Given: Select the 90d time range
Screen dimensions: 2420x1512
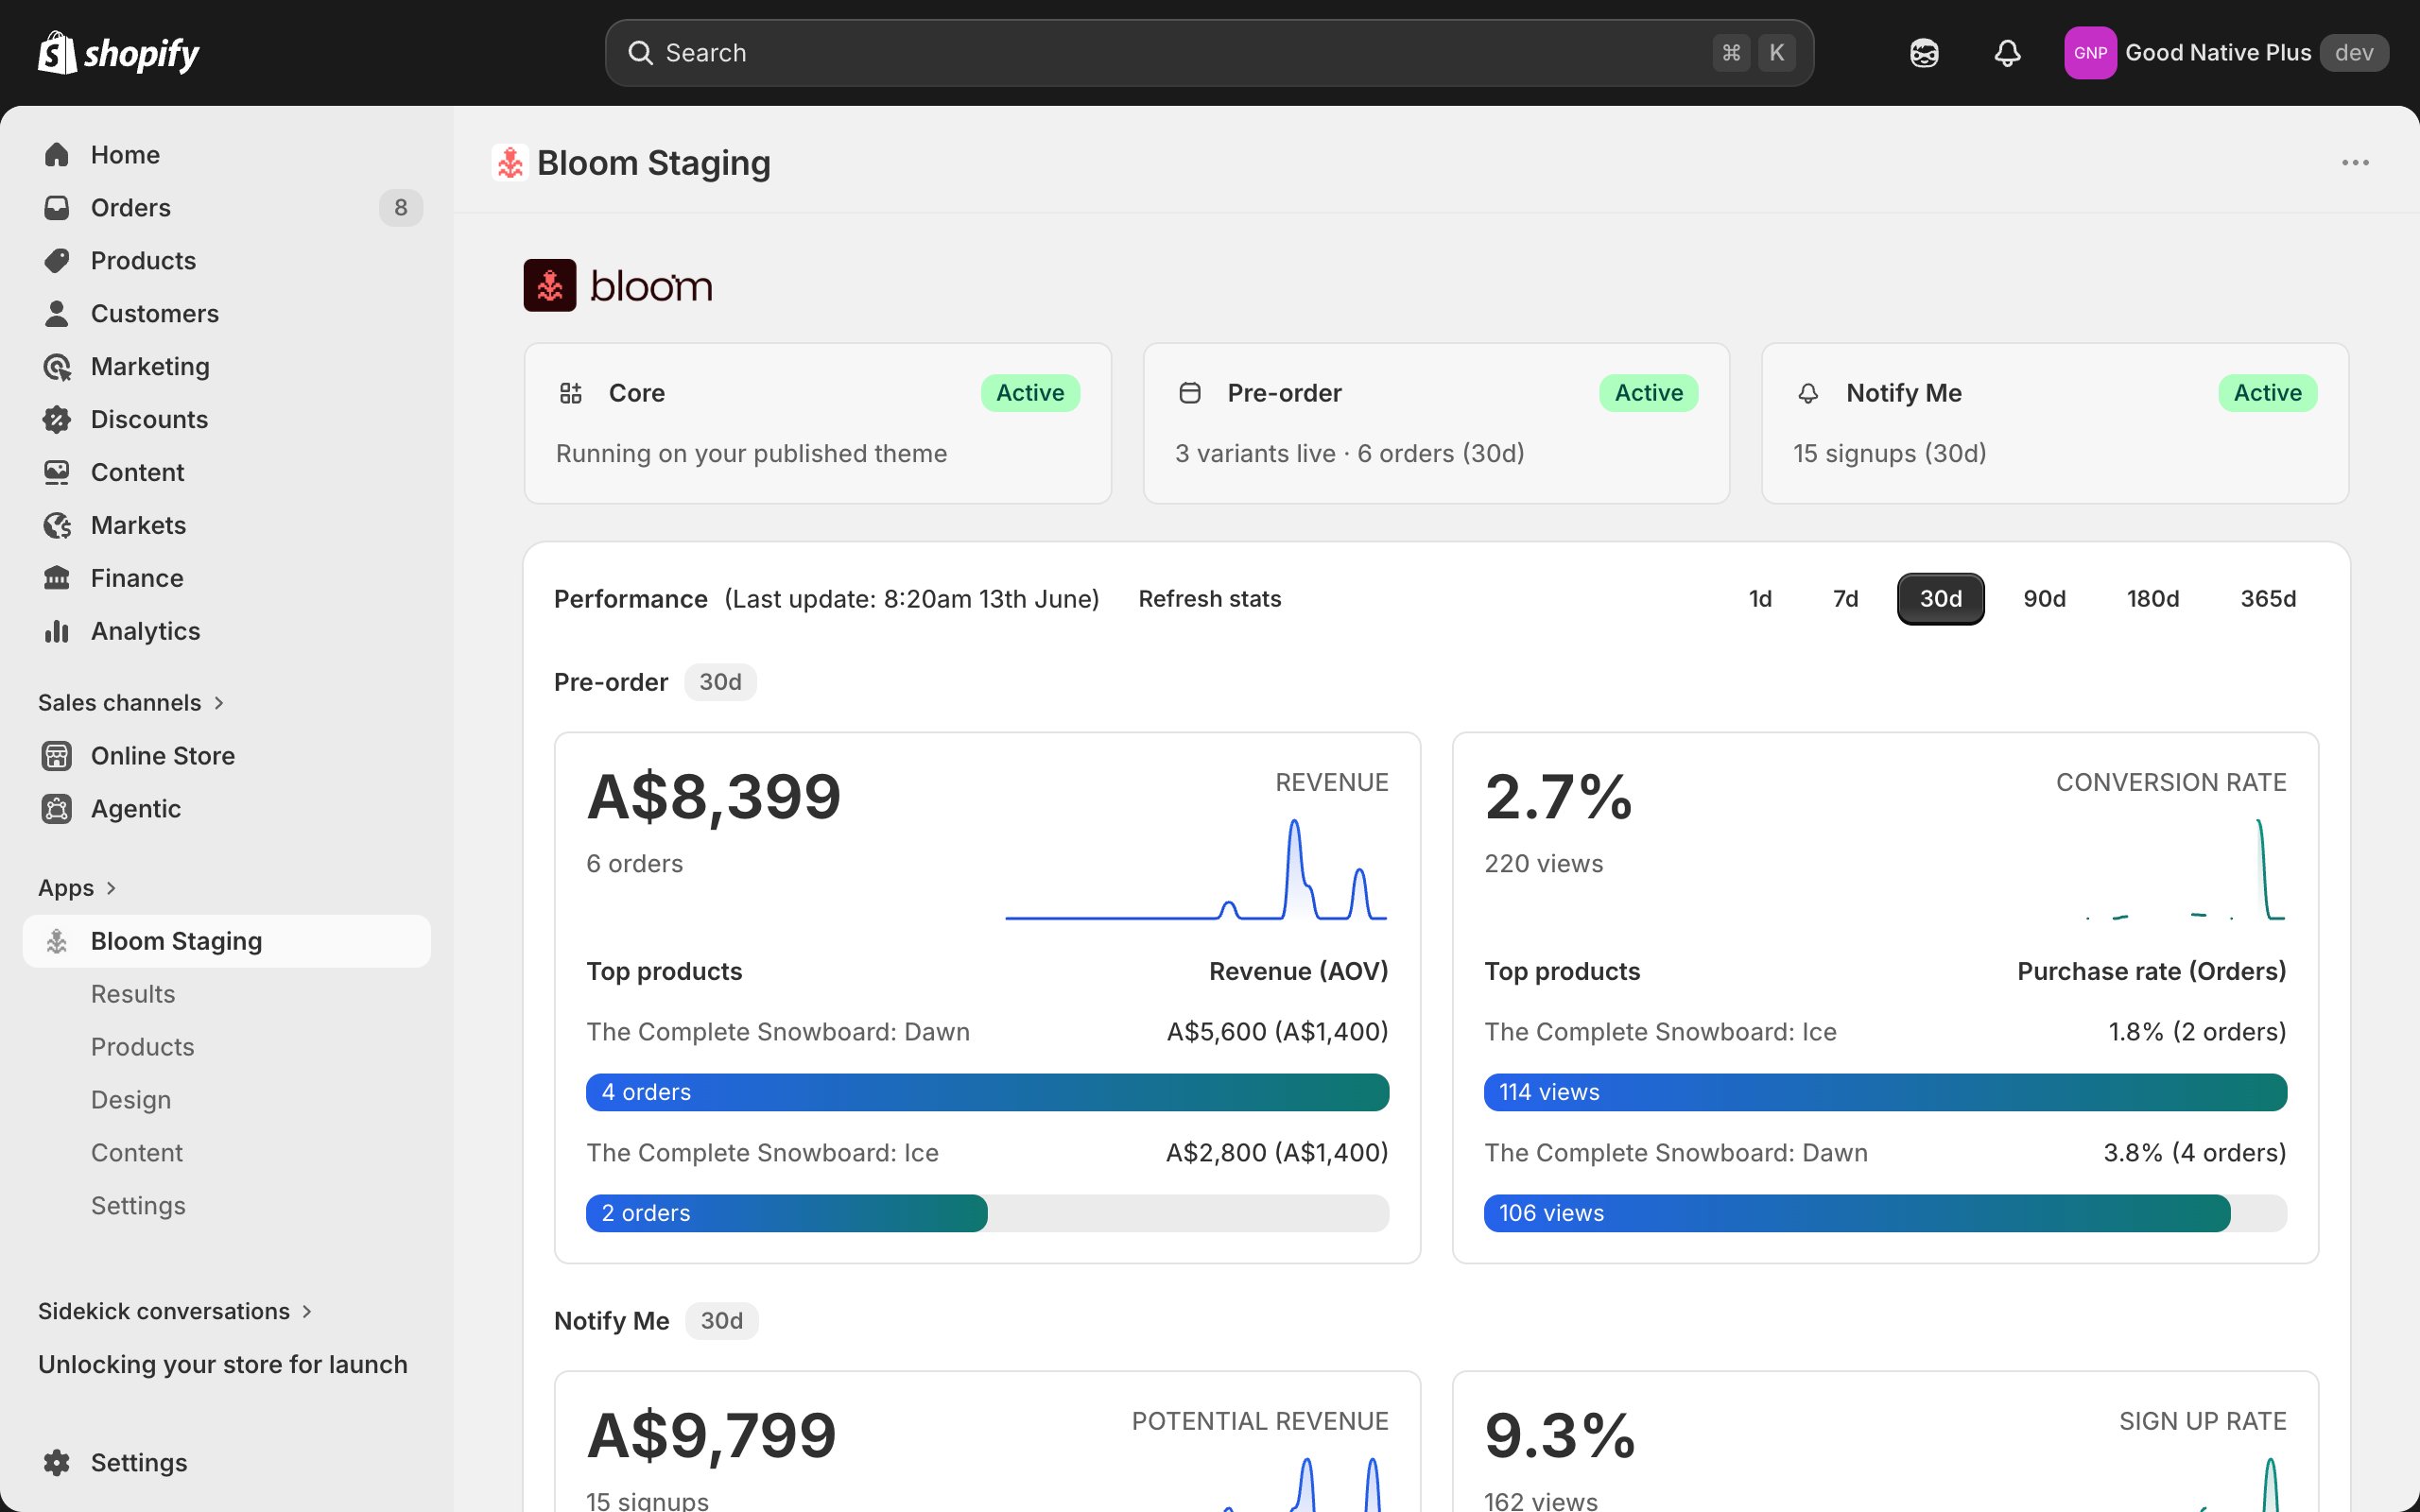Looking at the screenshot, I should (2045, 599).
